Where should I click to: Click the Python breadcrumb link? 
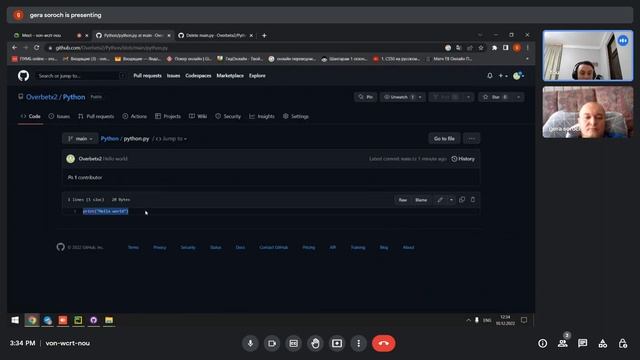point(109,139)
